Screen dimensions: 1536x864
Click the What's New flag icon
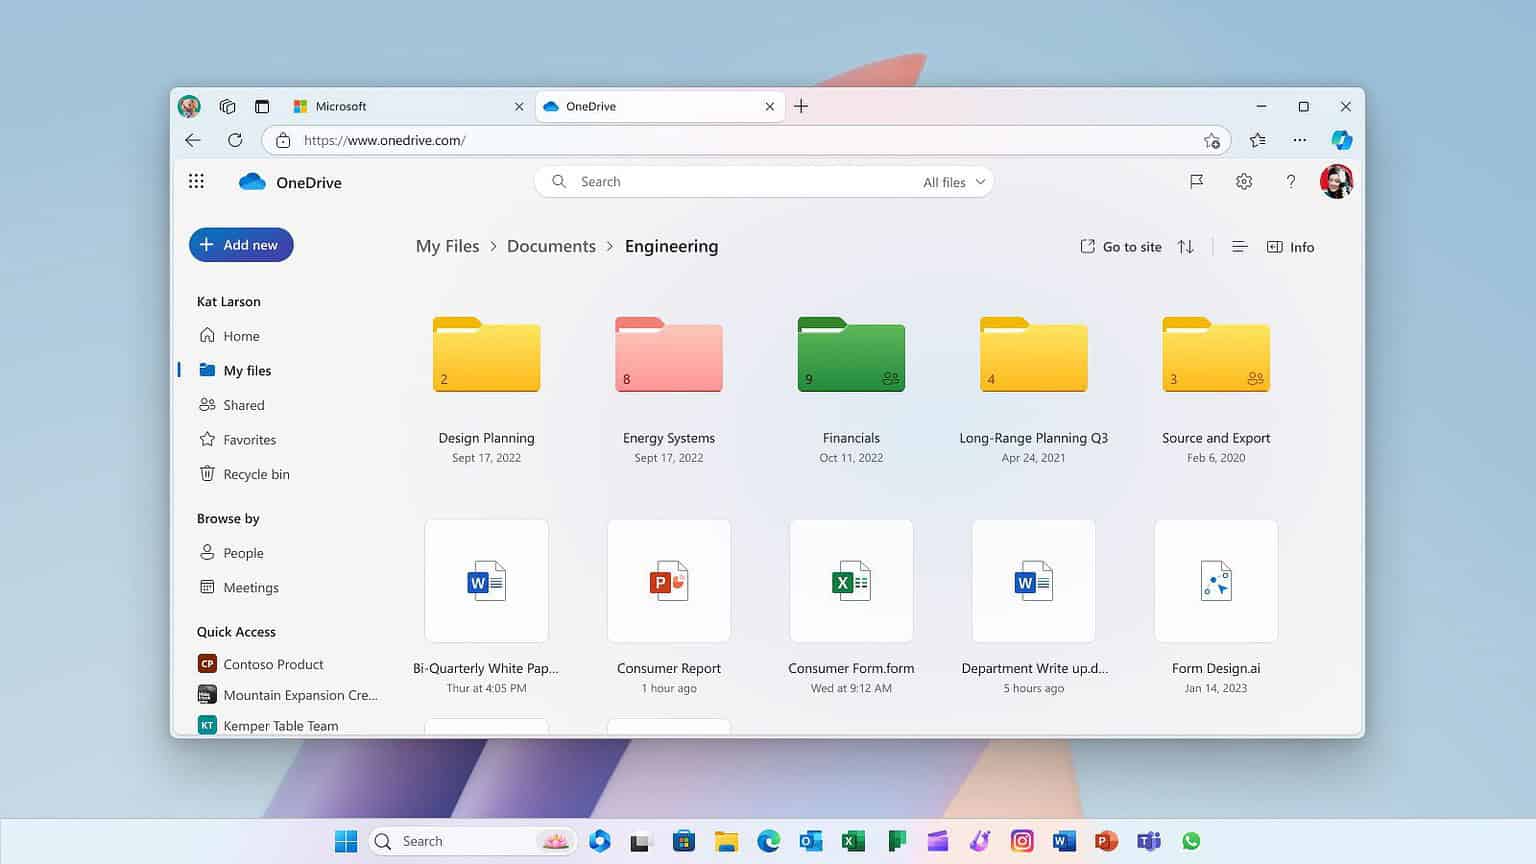click(x=1196, y=181)
